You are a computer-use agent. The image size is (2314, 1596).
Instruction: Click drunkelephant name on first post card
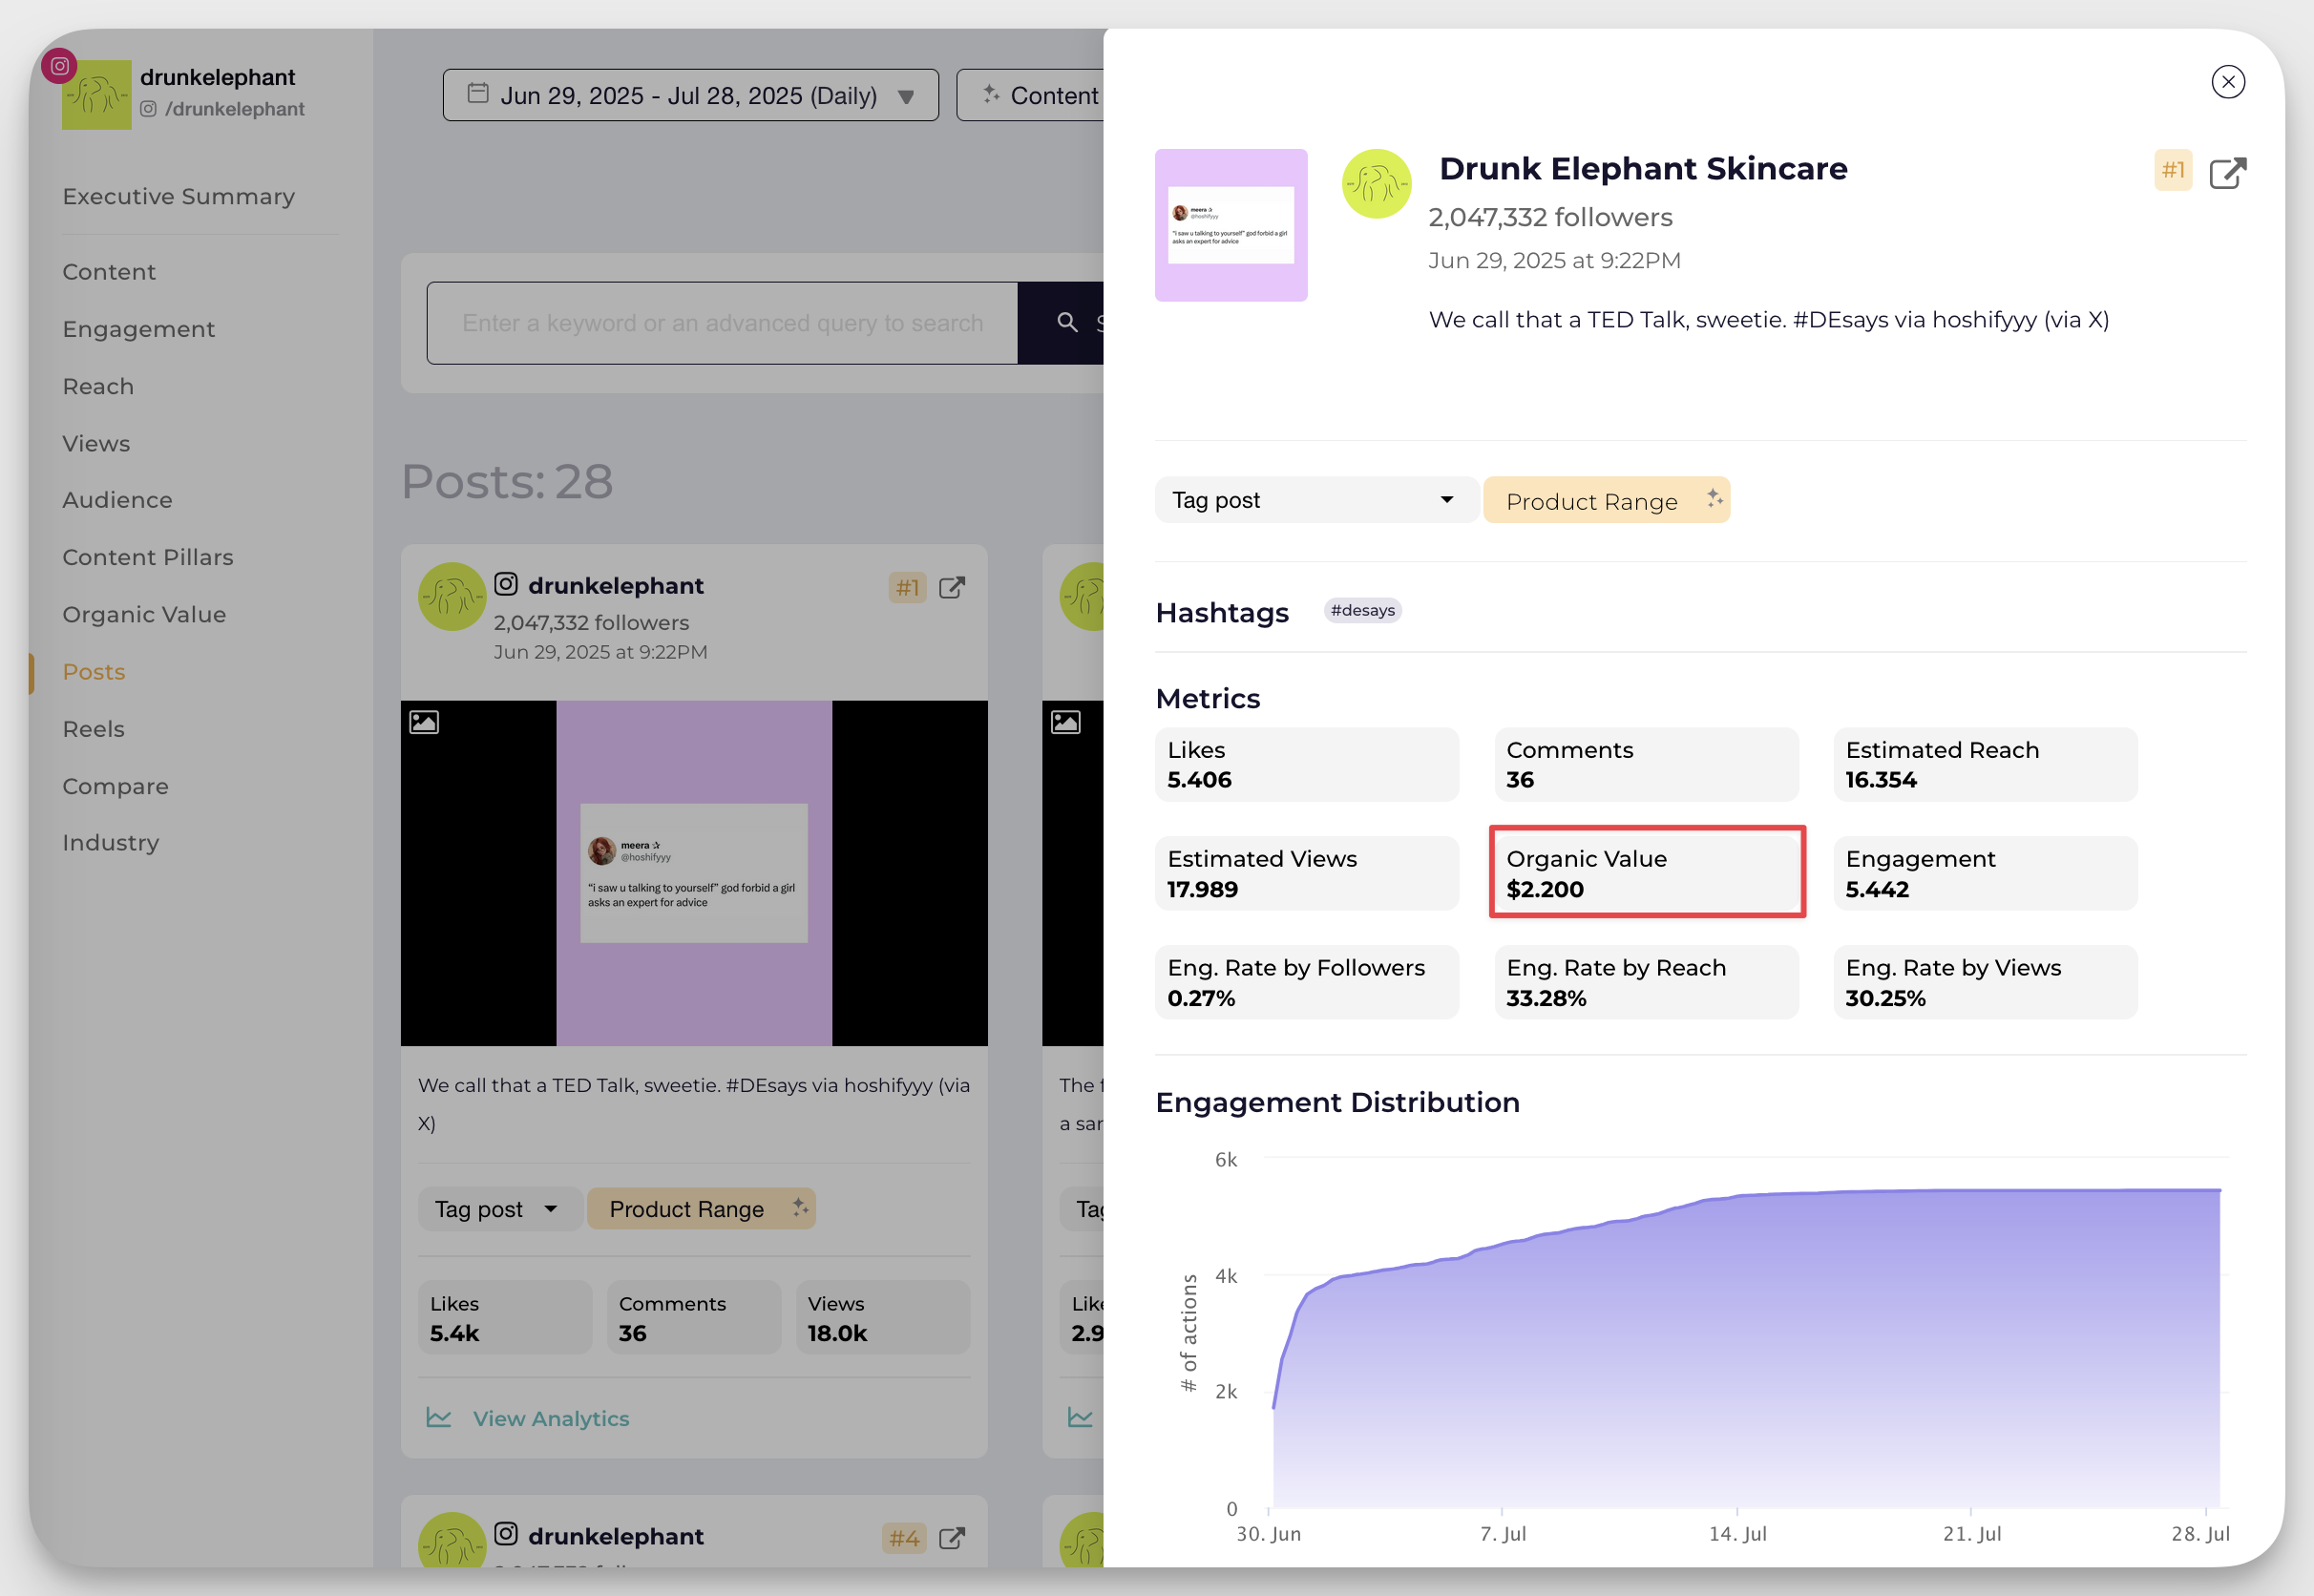pos(616,586)
